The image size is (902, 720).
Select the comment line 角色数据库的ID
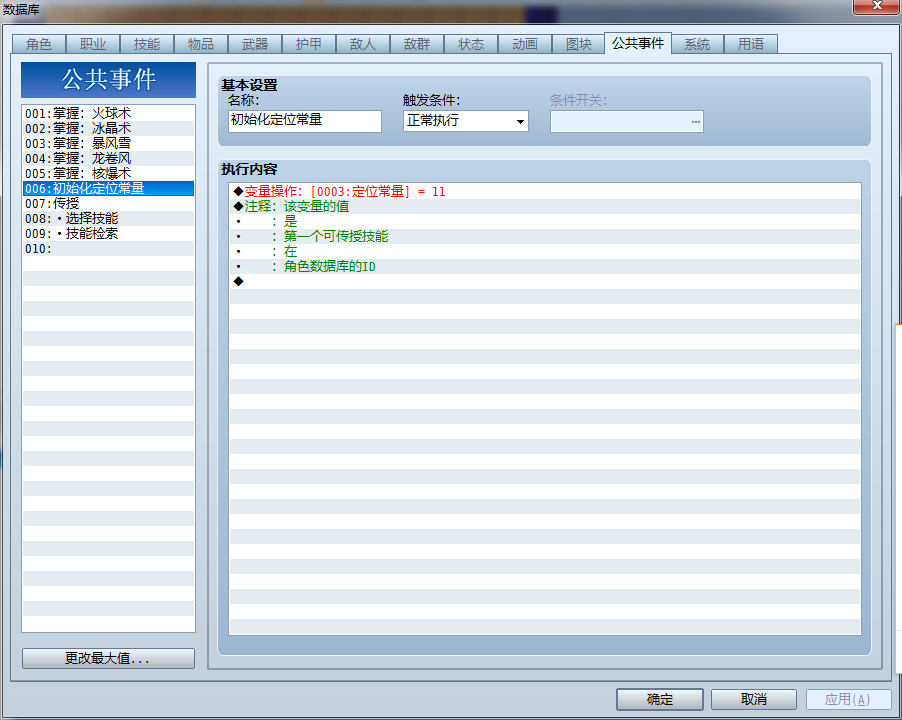point(545,266)
